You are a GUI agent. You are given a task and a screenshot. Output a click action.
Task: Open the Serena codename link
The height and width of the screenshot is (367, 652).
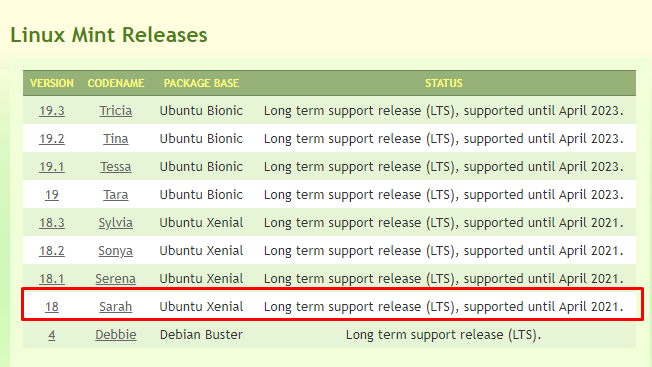pyautogui.click(x=116, y=278)
